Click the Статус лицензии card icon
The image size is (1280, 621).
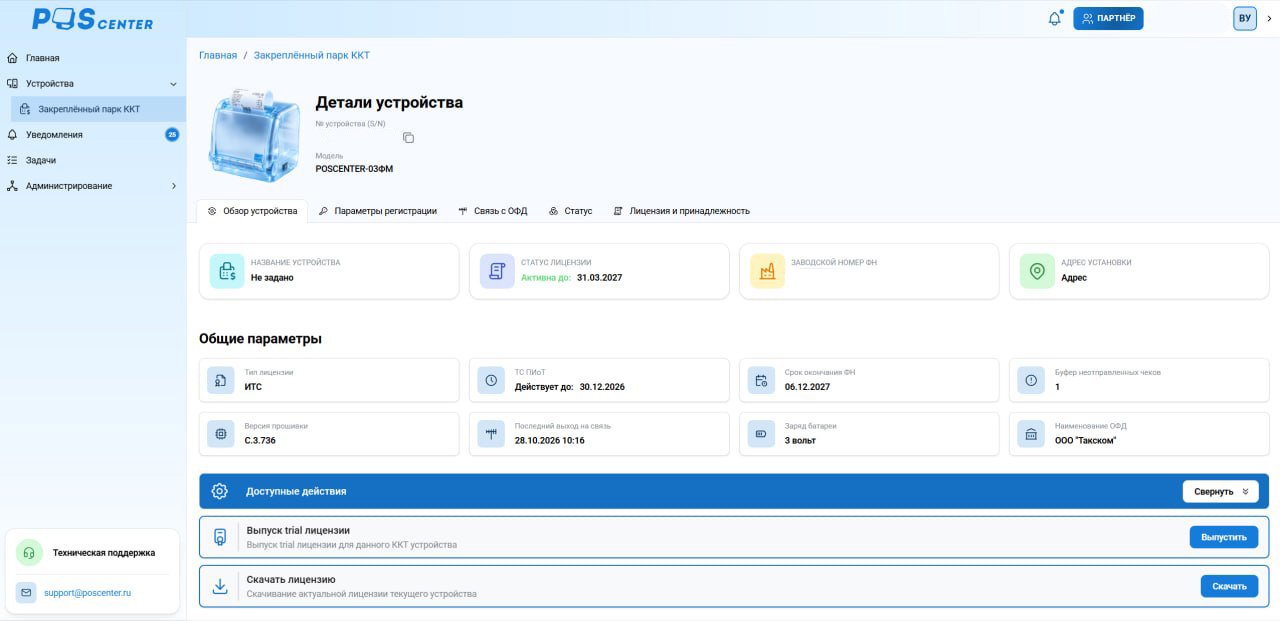497,271
